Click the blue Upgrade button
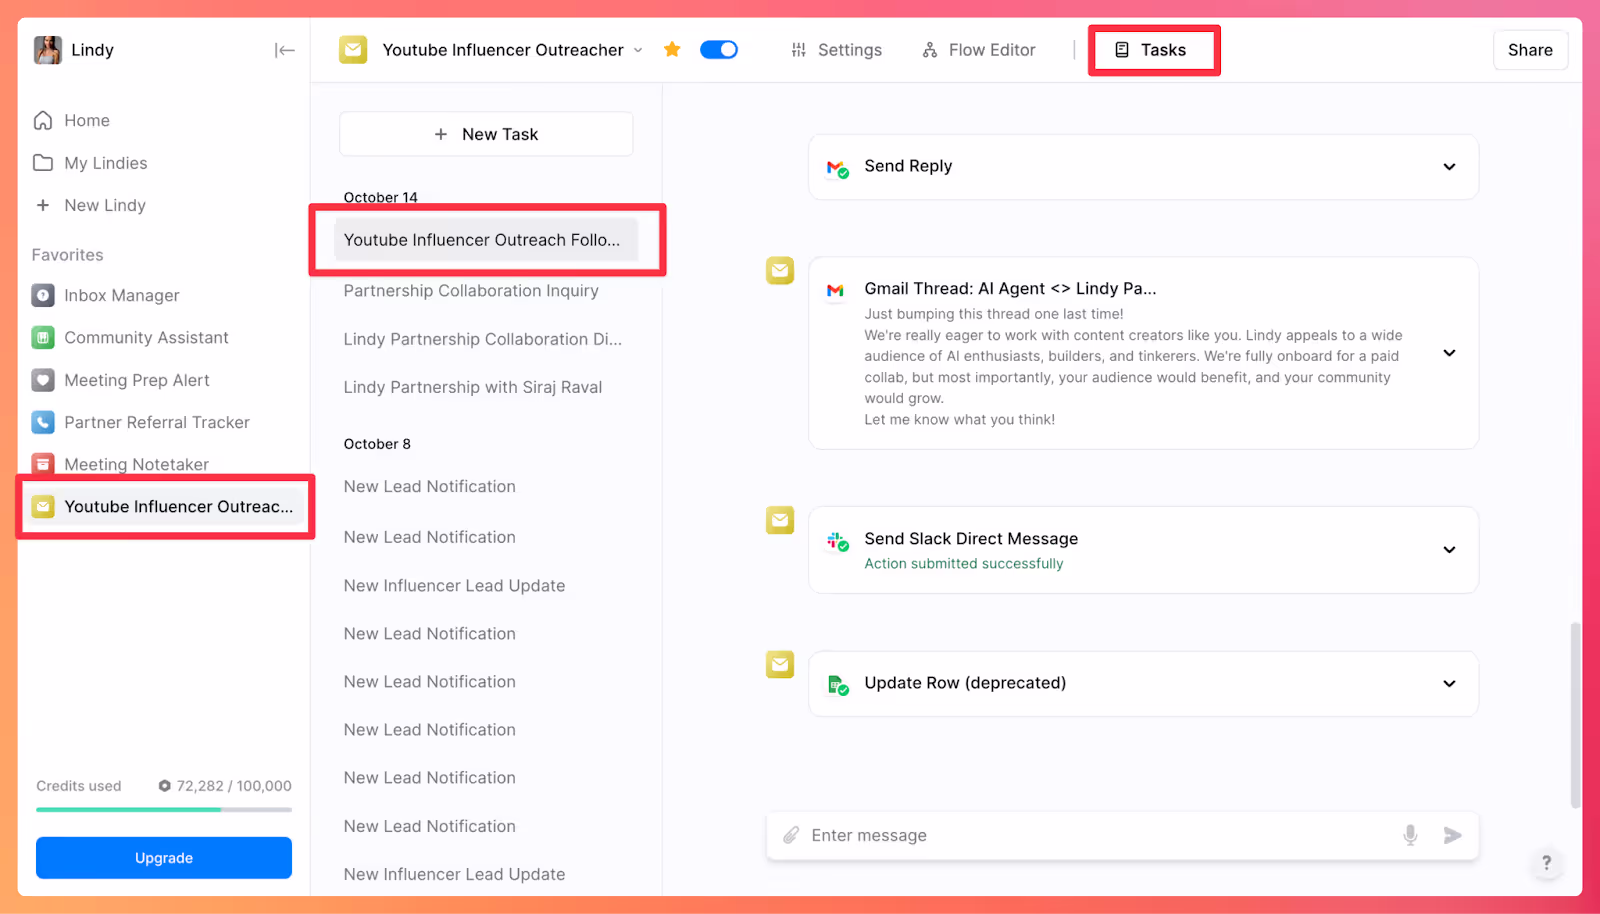This screenshot has height=914, width=1600. click(164, 858)
